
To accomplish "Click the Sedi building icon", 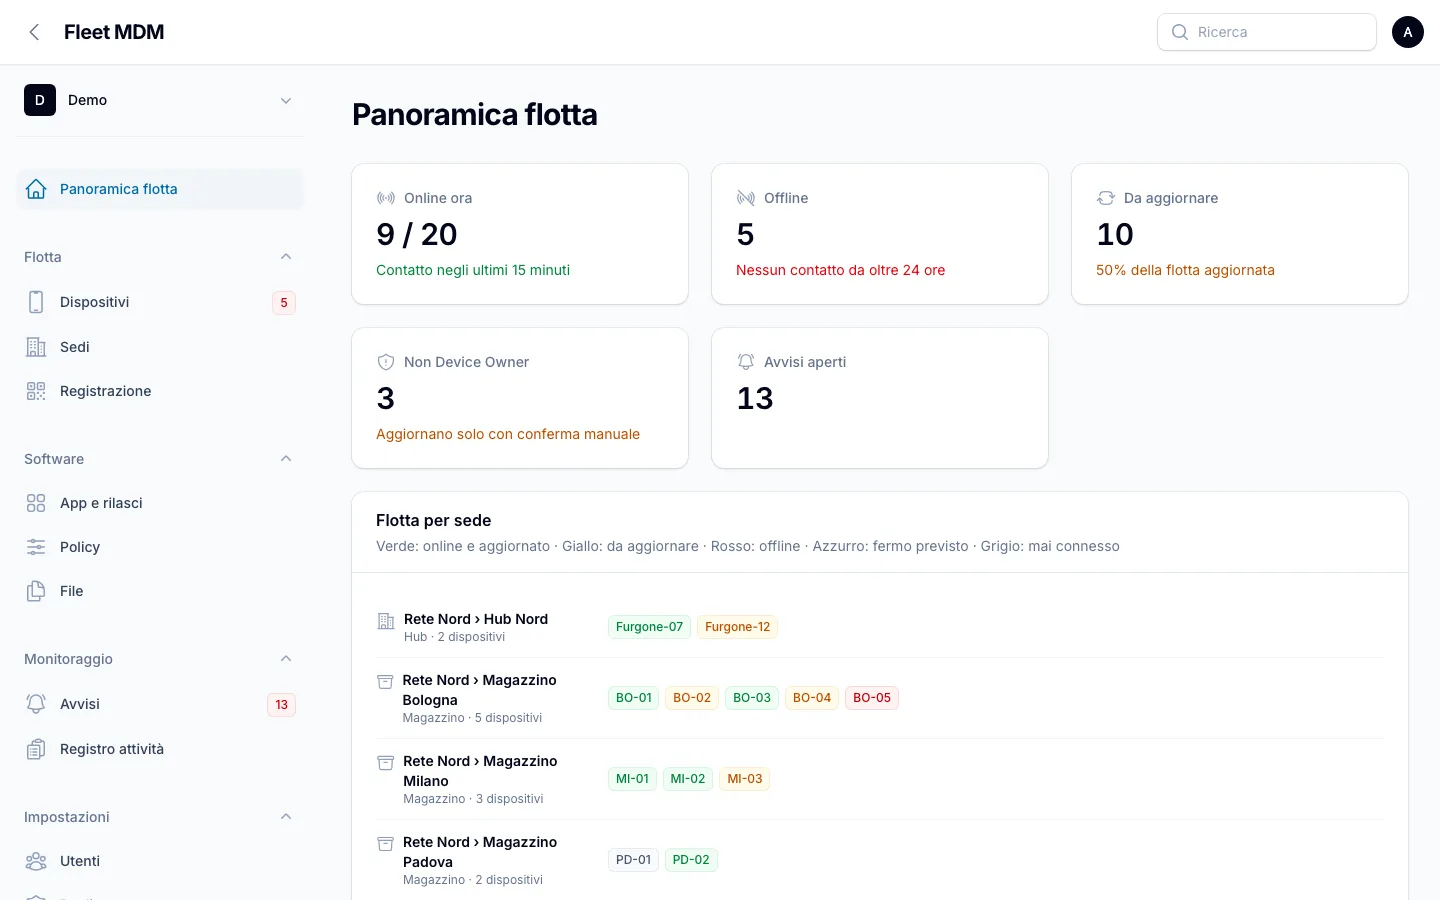I will tap(36, 347).
